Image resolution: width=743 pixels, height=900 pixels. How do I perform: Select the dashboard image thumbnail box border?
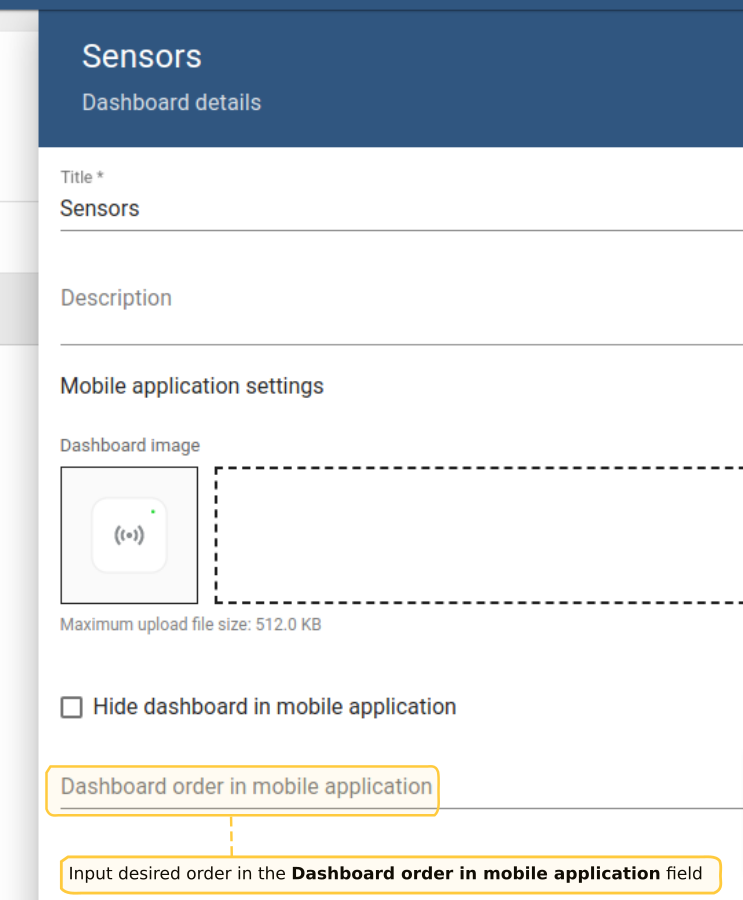click(62, 535)
